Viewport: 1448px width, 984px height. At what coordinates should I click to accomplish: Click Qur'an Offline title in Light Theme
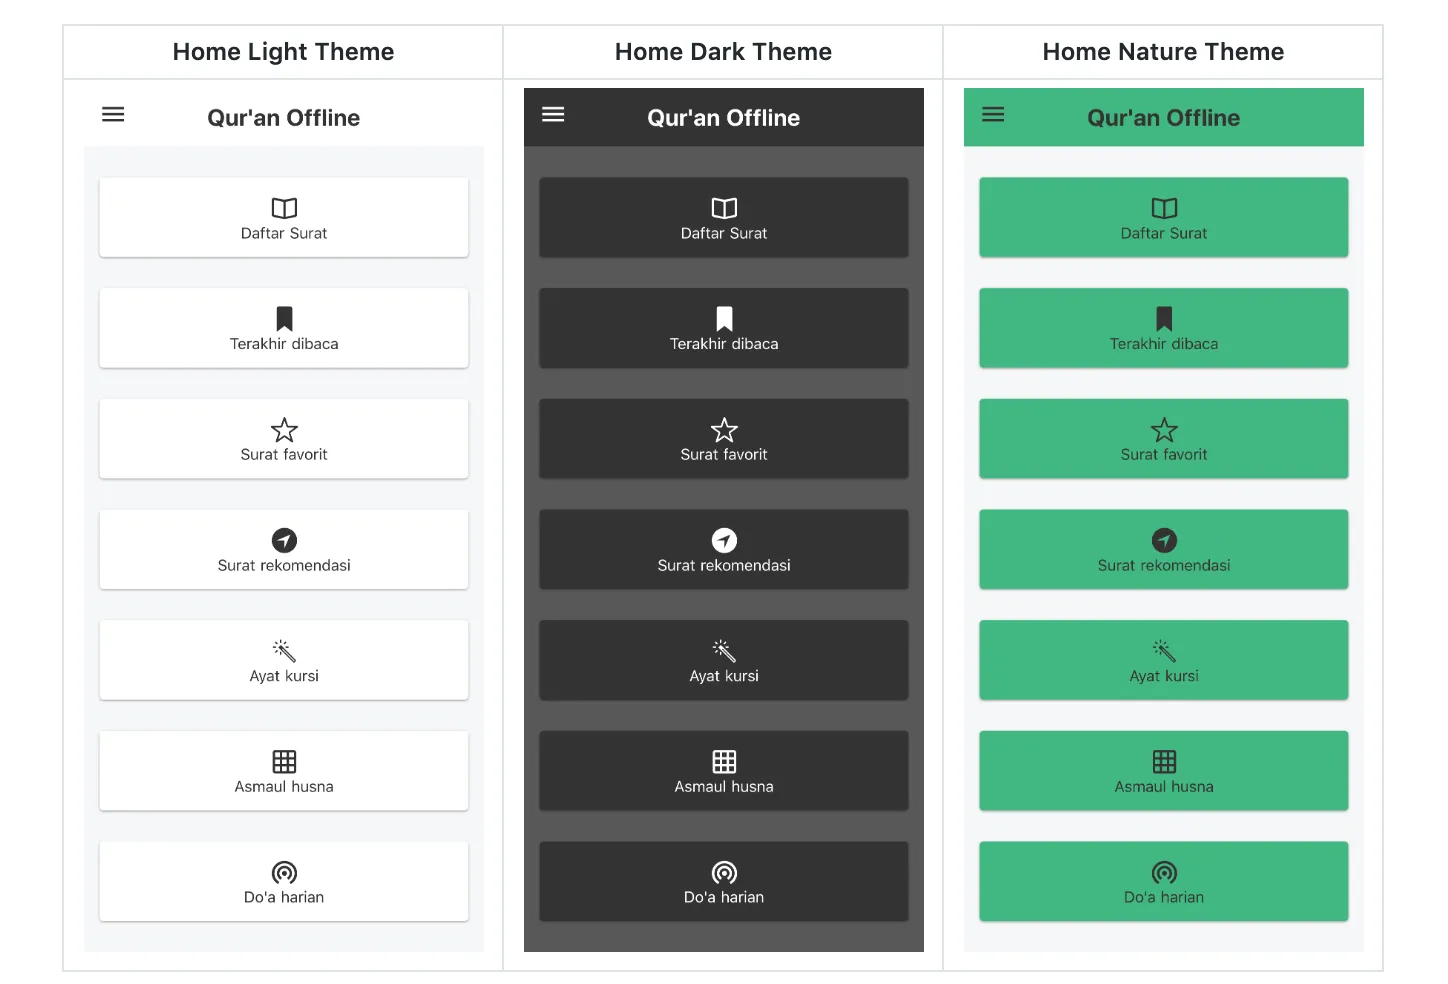tap(284, 117)
